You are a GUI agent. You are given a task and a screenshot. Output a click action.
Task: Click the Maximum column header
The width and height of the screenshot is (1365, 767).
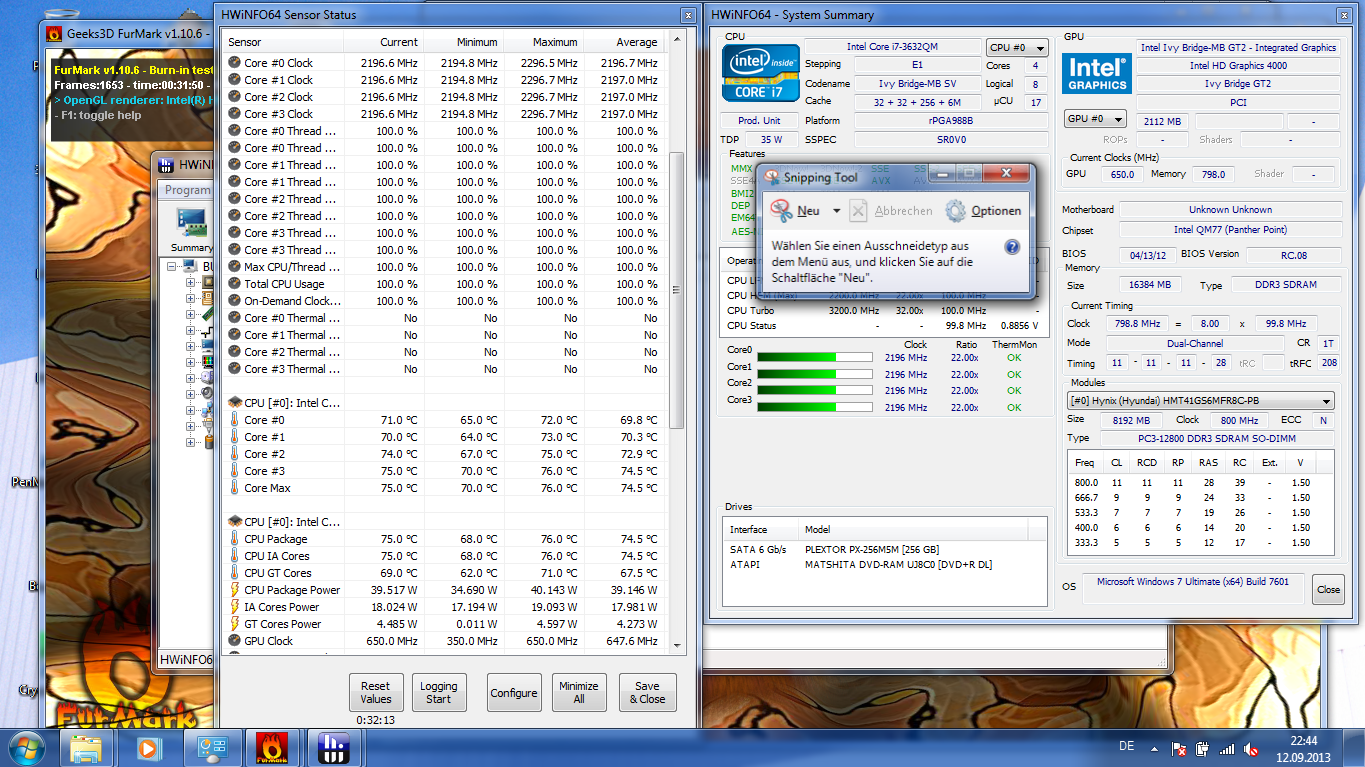[543, 42]
